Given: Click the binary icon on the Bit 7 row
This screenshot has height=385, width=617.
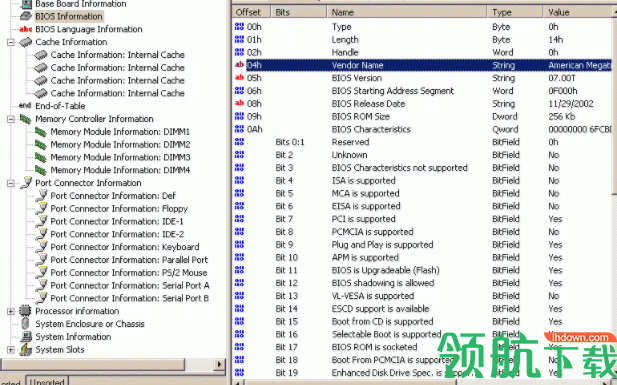Looking at the screenshot, I should [239, 218].
